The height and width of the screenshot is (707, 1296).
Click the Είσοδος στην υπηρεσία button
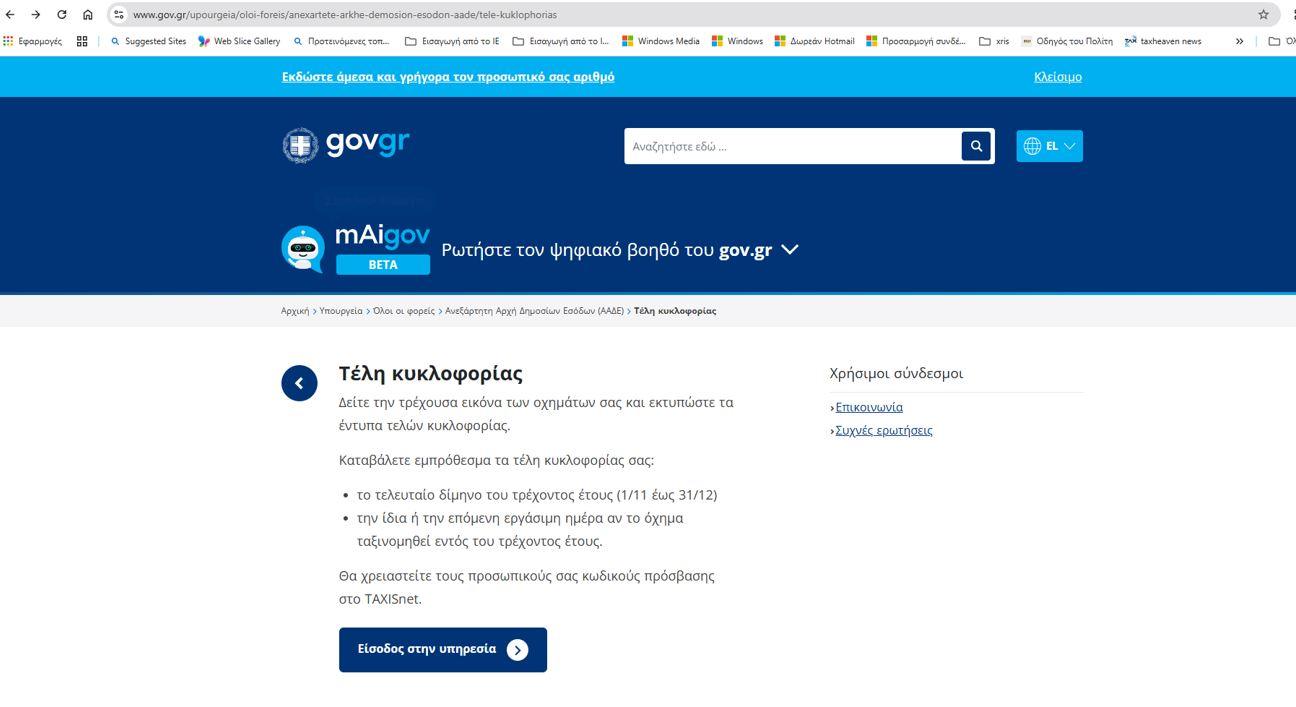(442, 650)
